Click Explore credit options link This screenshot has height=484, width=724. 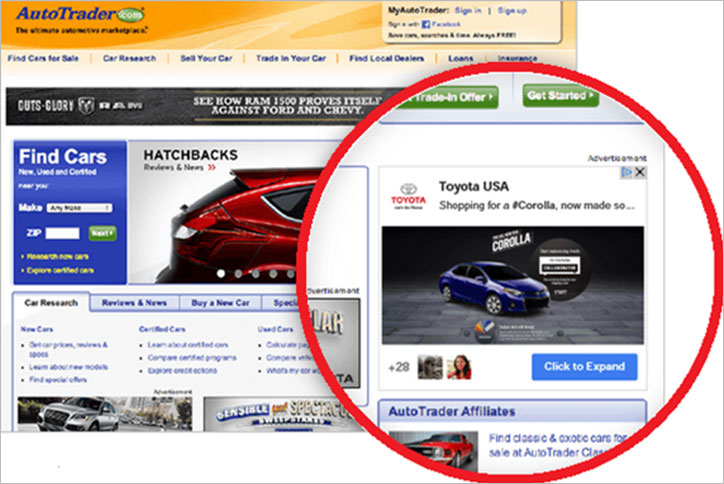tap(182, 370)
